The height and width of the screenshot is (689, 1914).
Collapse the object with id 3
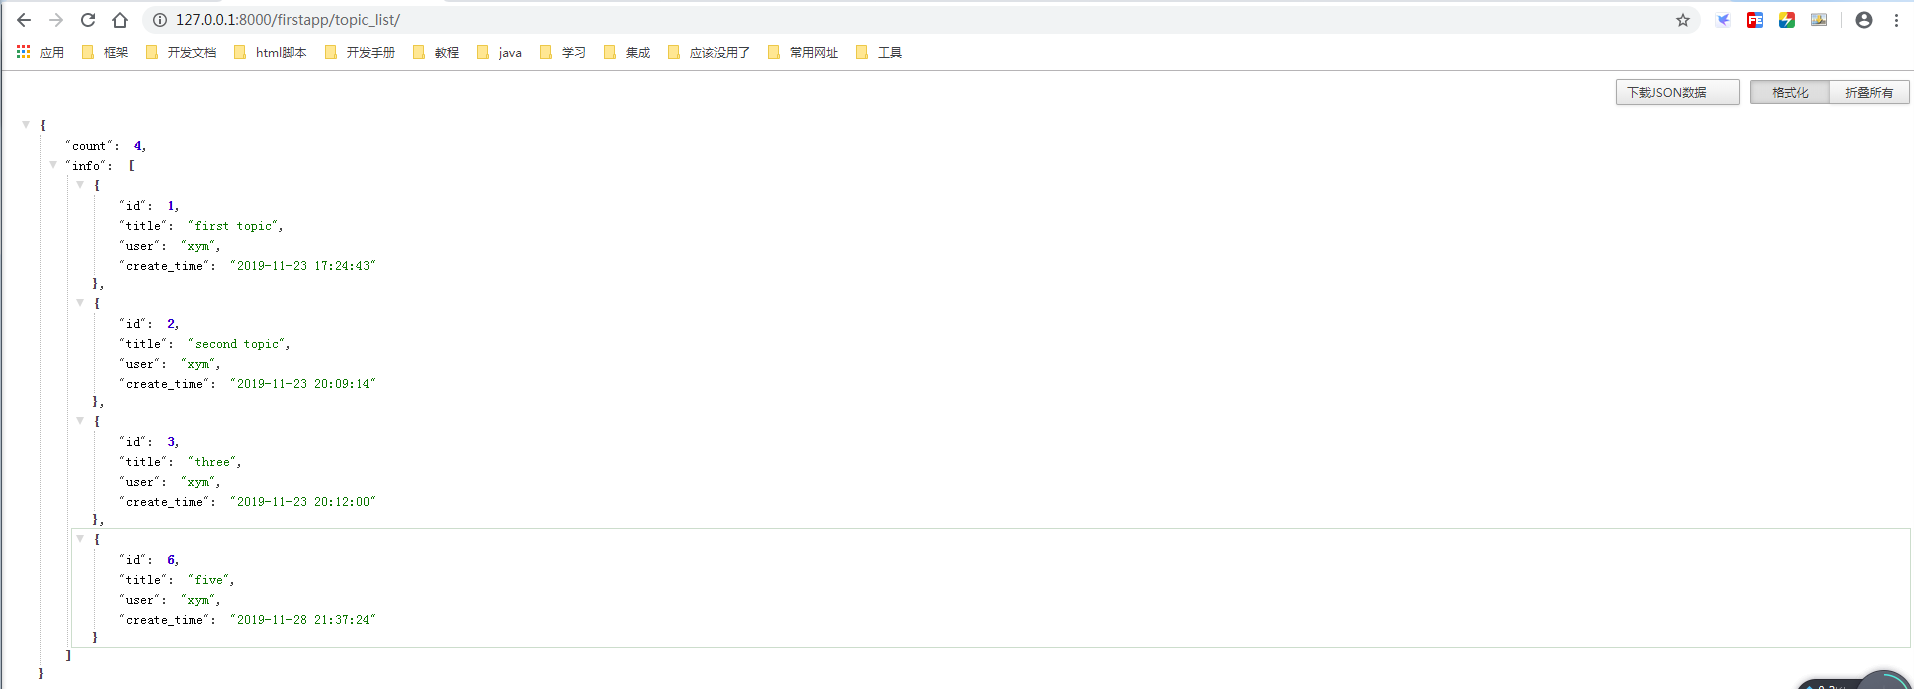coord(80,420)
